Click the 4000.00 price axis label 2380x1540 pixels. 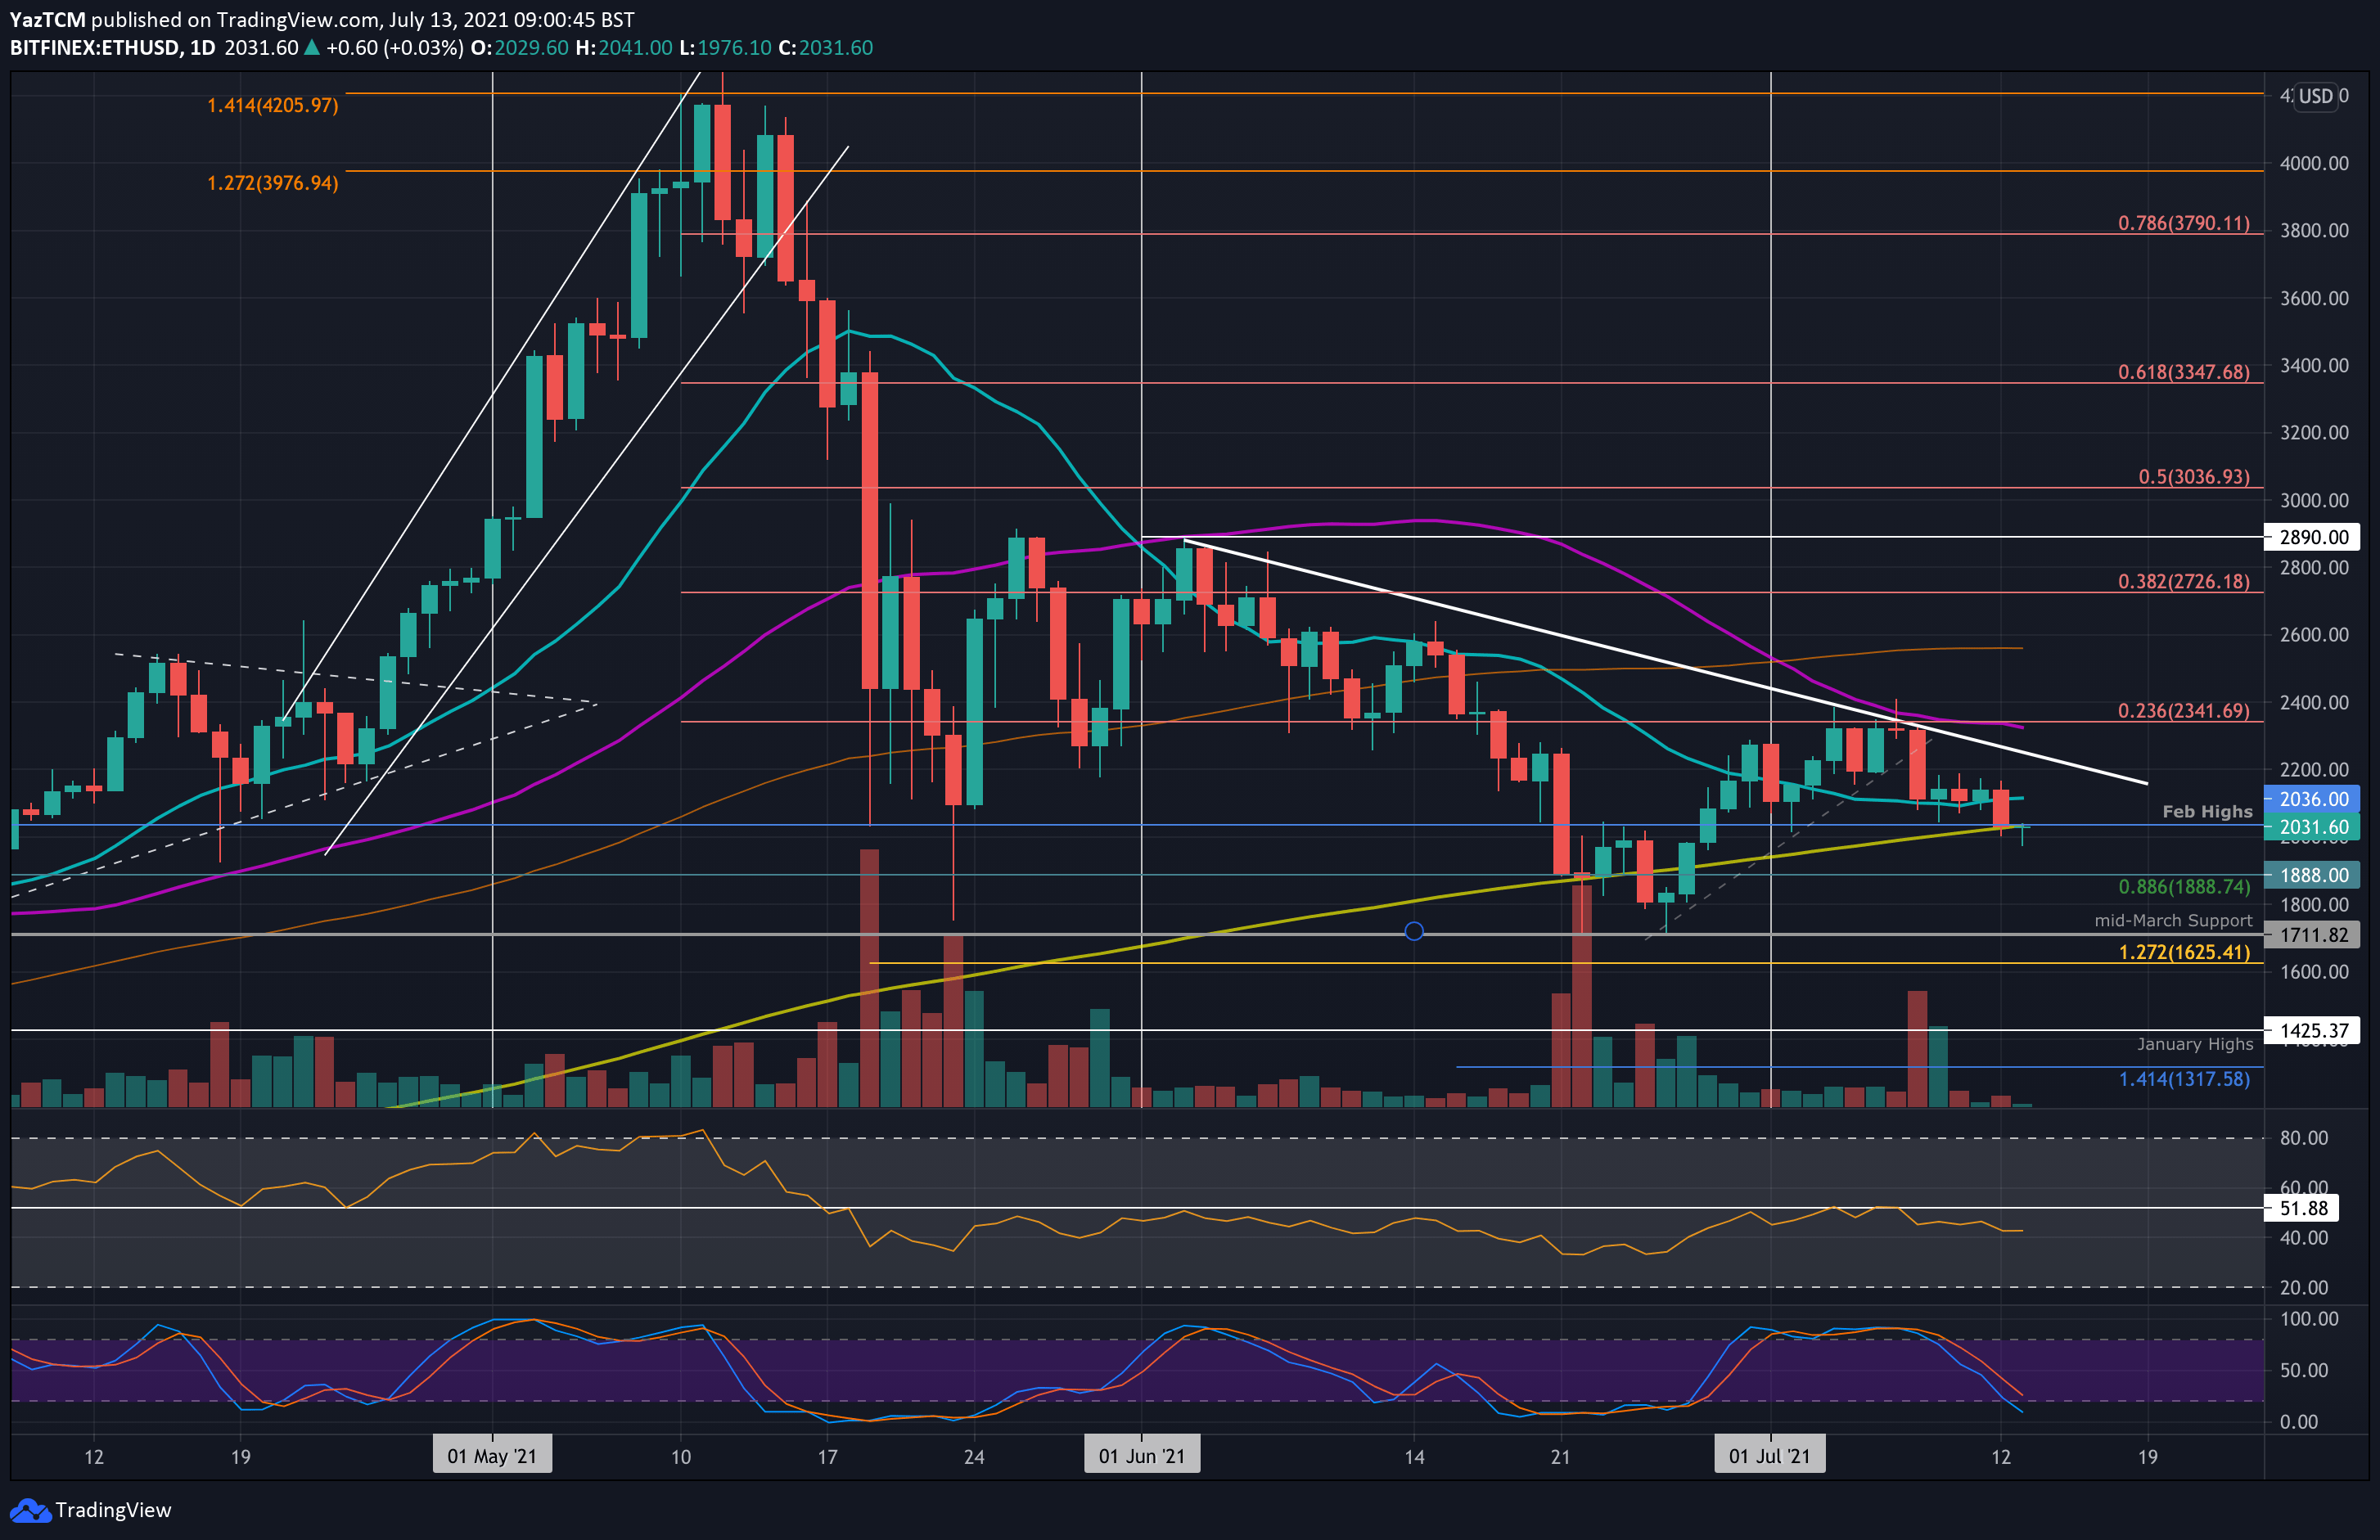coord(2314,163)
